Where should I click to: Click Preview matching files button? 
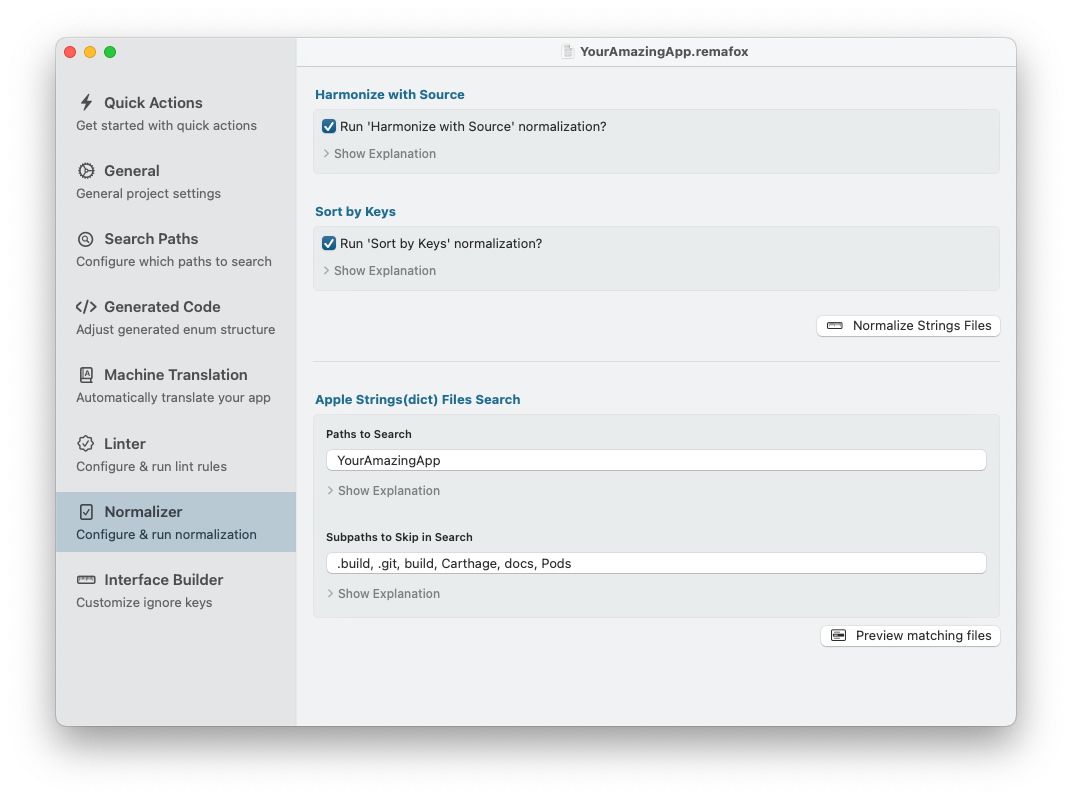[x=910, y=636]
